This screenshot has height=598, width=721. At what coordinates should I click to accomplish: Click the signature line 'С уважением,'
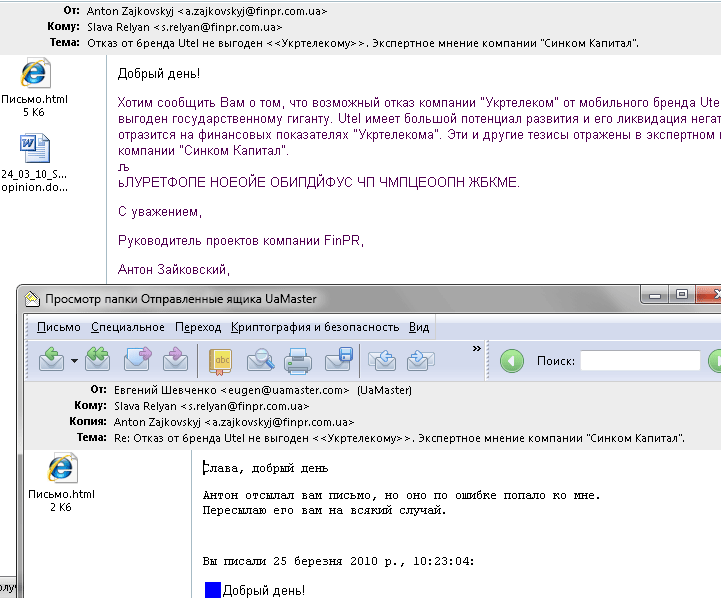[x=160, y=212]
